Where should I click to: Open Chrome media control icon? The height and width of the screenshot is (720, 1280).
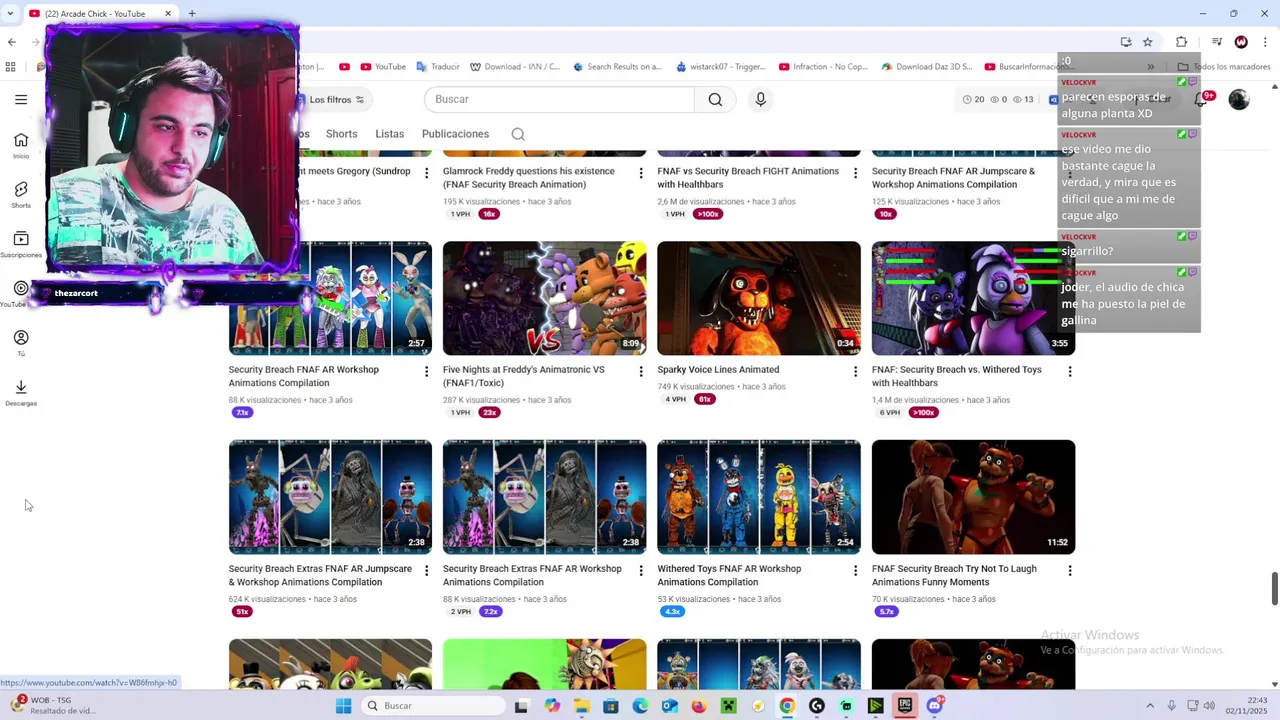point(1216,42)
